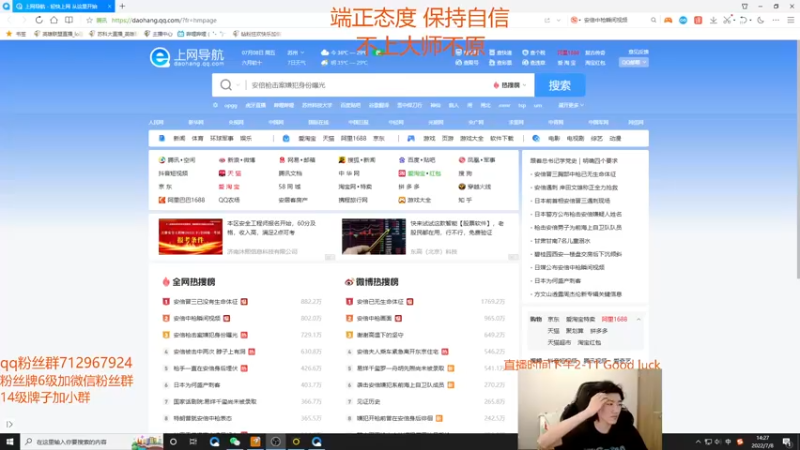Open Windows Start menu

coord(10,441)
